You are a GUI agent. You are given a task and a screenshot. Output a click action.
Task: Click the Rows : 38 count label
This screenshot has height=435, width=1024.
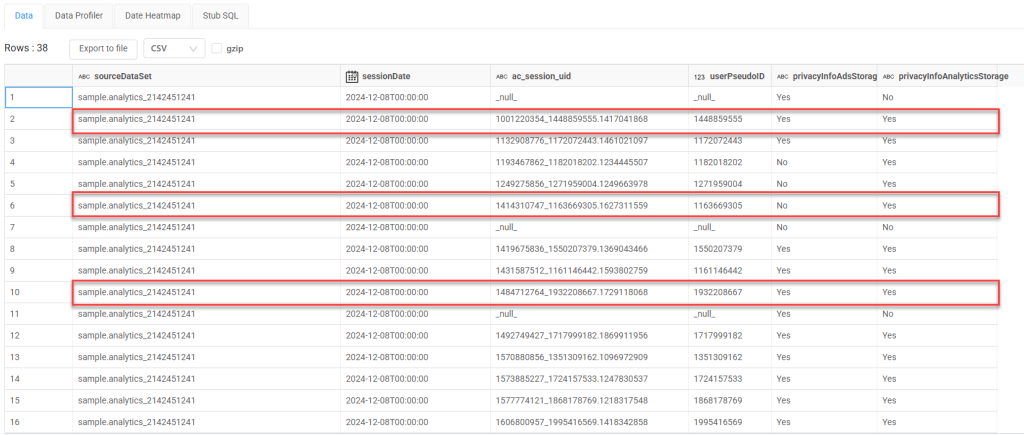[26, 48]
